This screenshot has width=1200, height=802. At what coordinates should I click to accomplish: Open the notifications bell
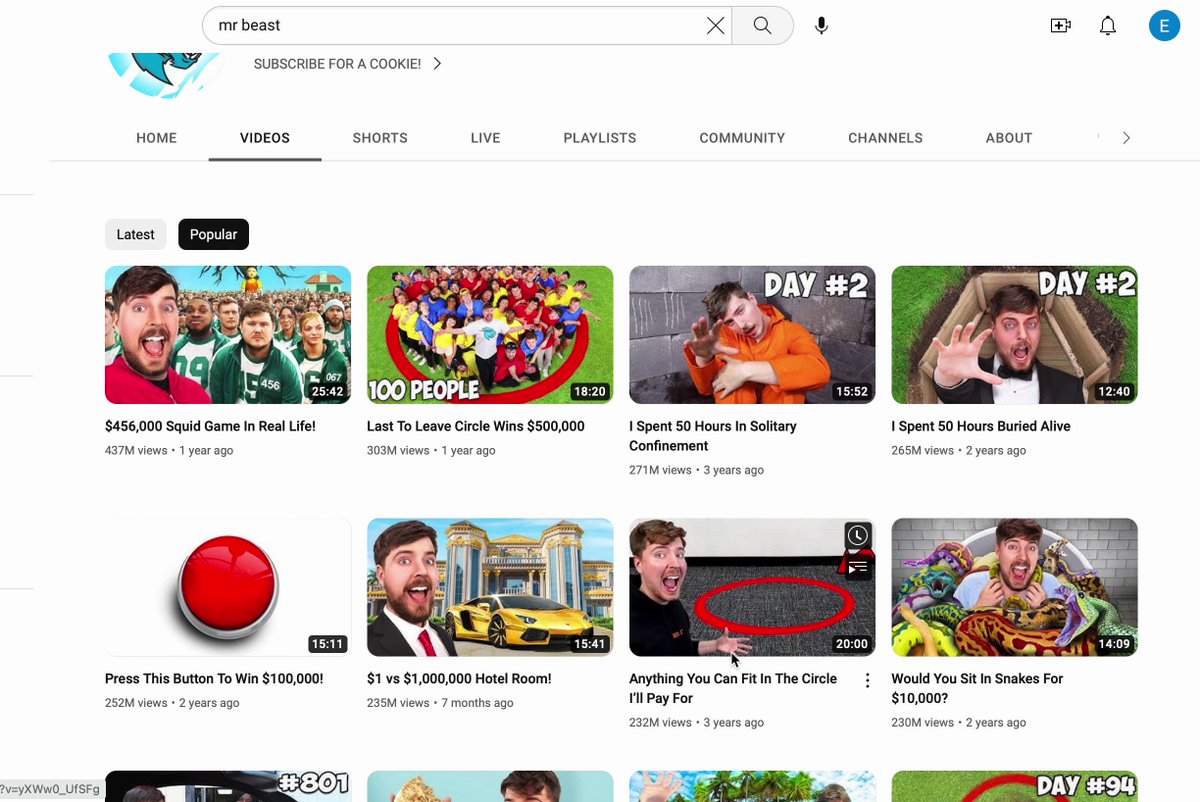[x=1108, y=26]
